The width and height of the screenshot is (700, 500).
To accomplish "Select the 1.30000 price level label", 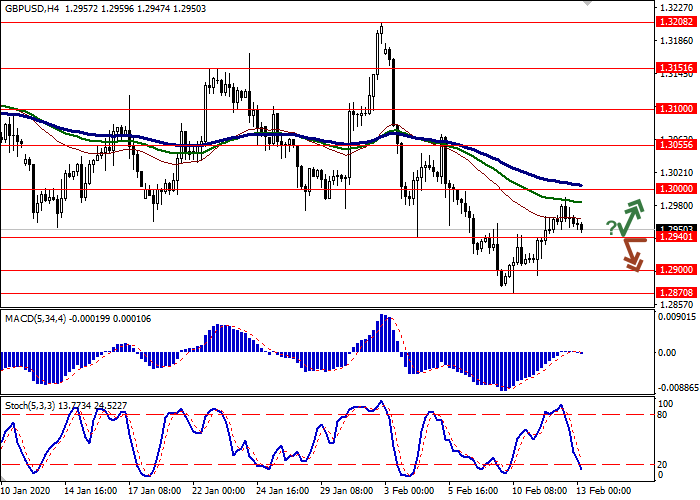I will 676,189.
